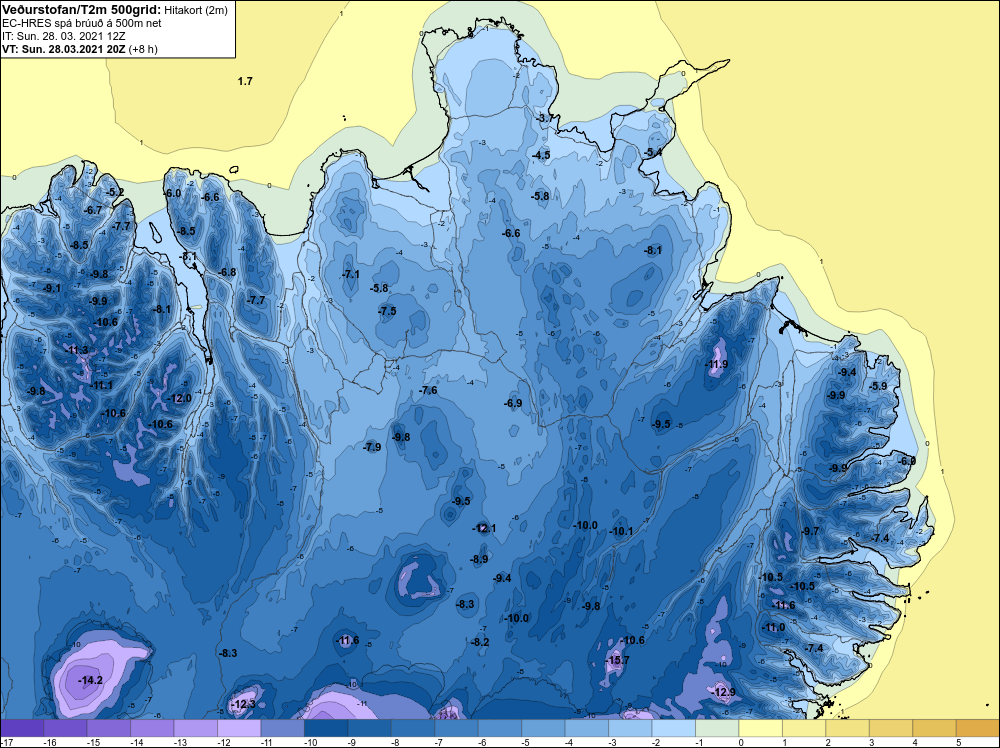Select the -7.9 temperature label
The width and height of the screenshot is (1000, 748).
[x=372, y=447]
